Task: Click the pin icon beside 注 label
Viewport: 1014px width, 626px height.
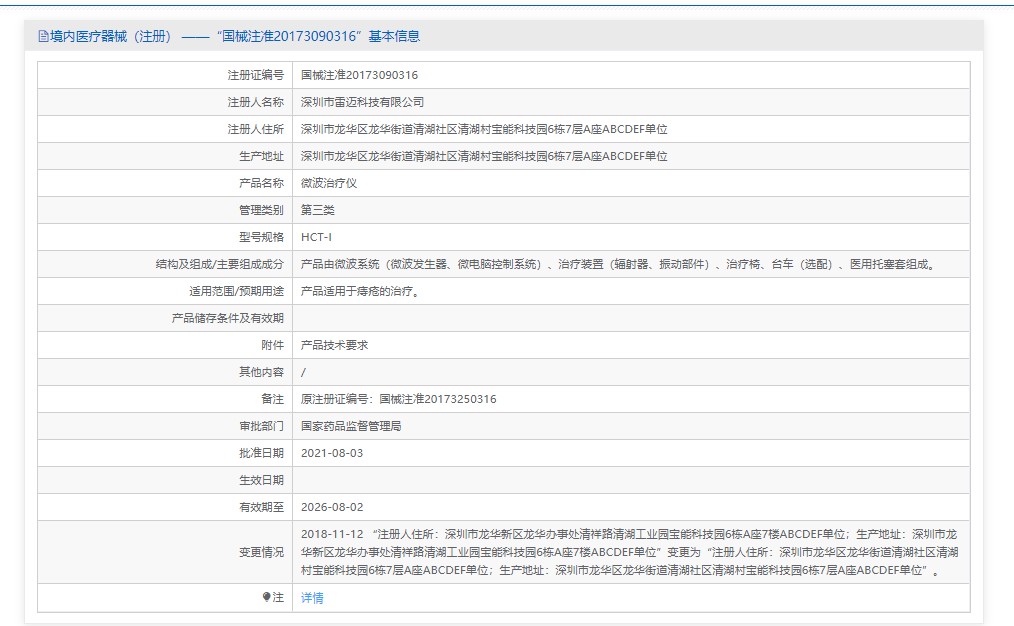Action: [266, 597]
